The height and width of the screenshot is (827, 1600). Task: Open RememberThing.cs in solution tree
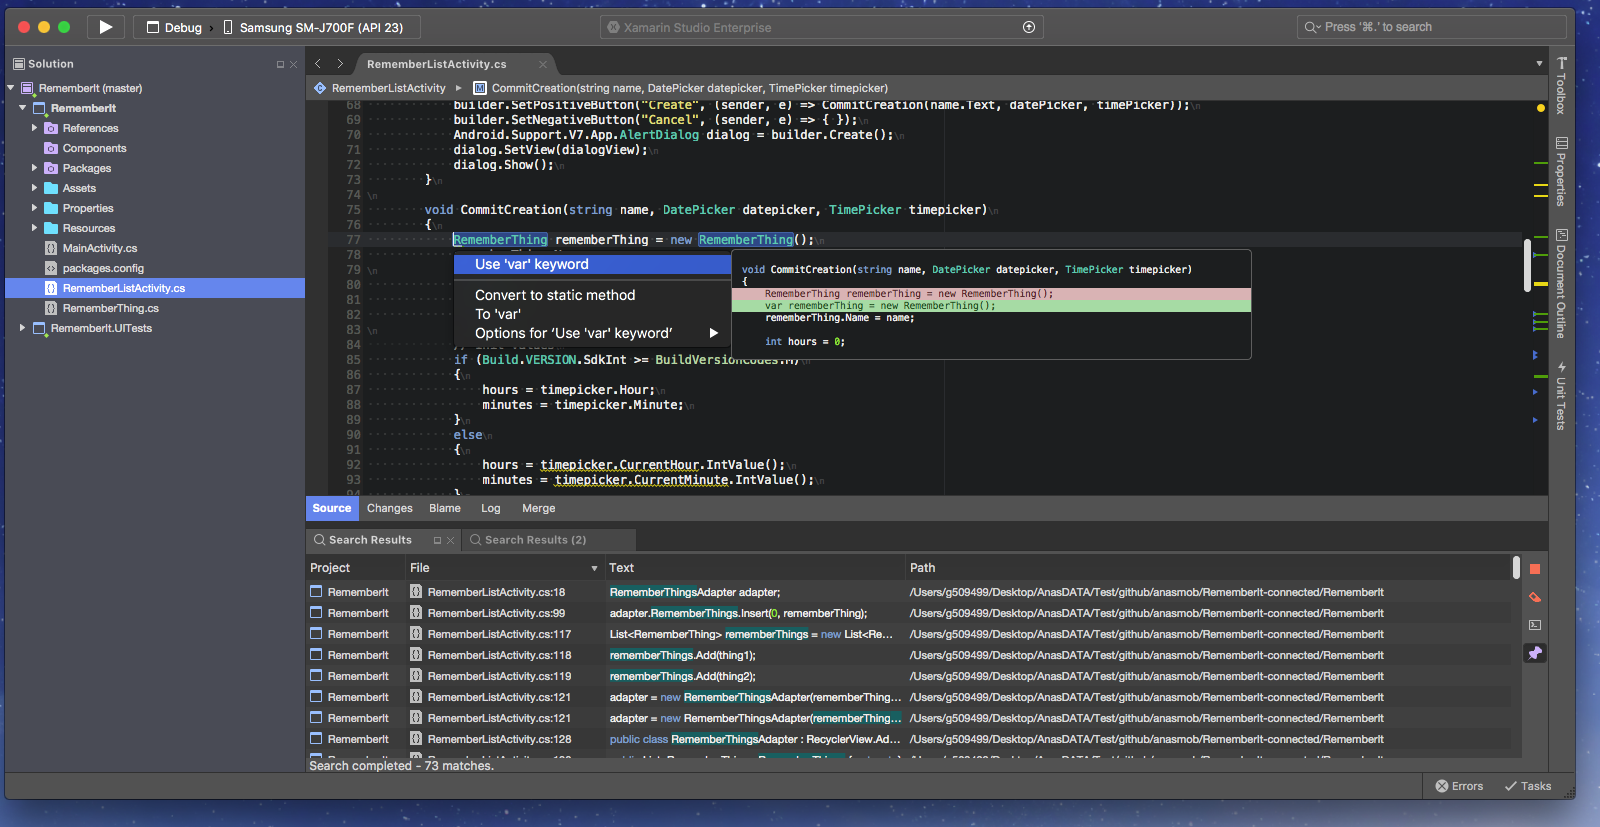pyautogui.click(x=111, y=308)
